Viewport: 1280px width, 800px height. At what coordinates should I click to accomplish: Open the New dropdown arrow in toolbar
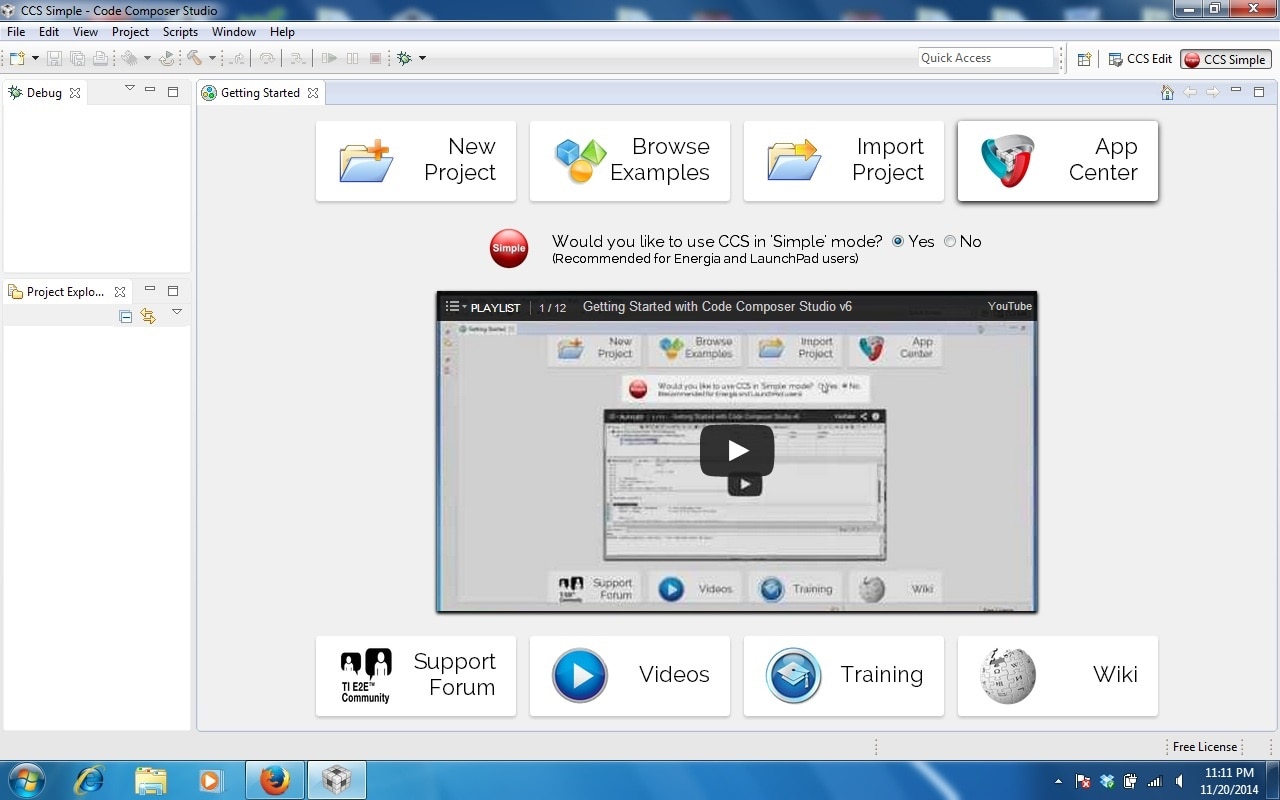(35, 58)
